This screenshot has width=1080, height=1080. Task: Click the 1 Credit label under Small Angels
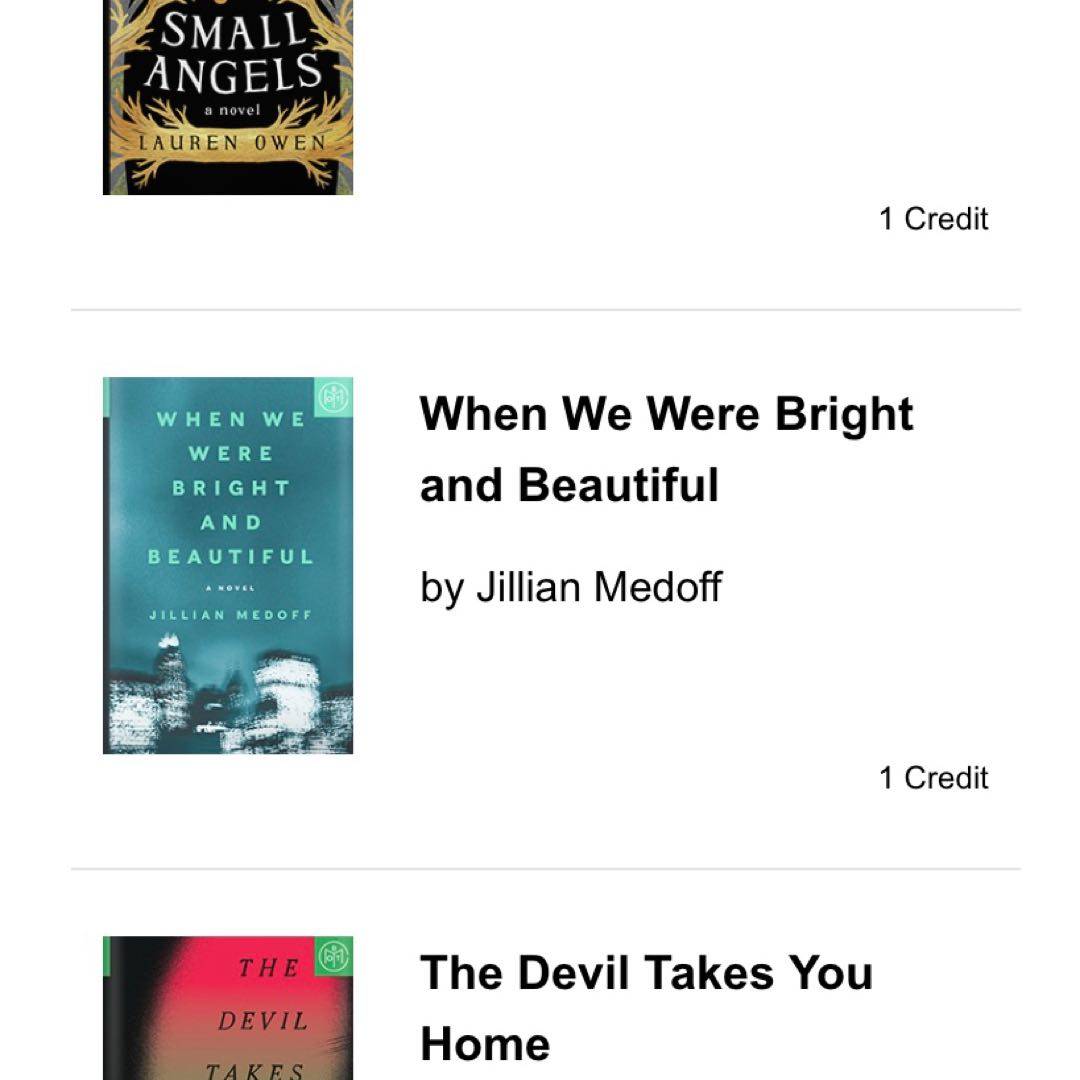pos(933,219)
